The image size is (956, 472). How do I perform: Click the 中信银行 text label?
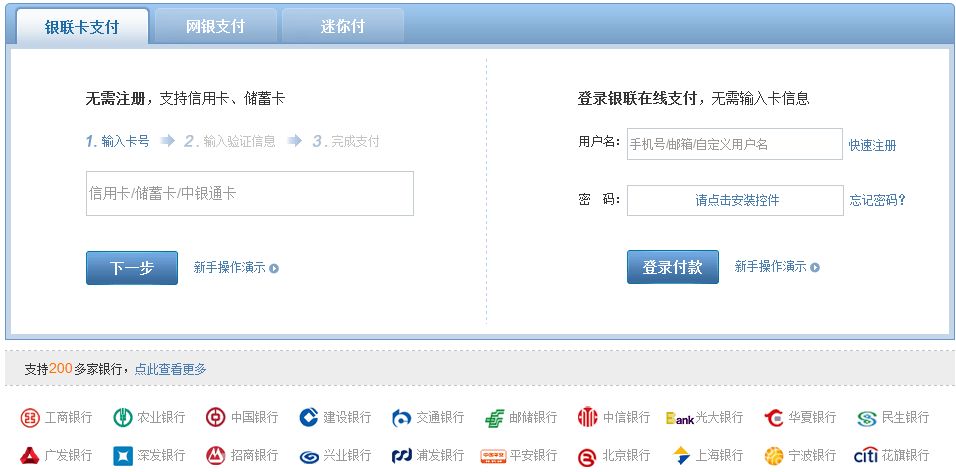(626, 418)
